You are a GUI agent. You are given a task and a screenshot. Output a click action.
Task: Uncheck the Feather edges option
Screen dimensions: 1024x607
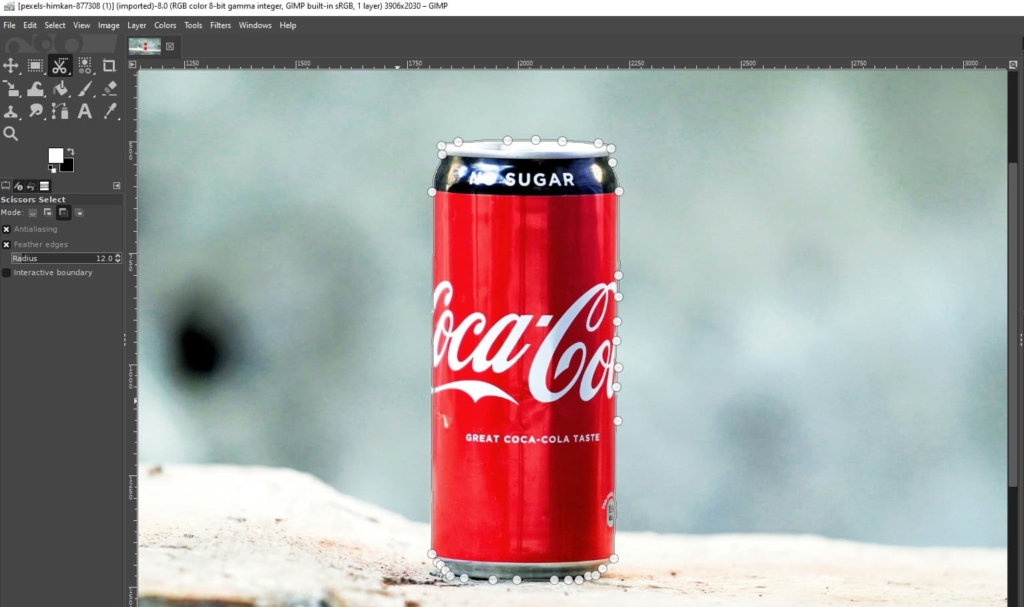6,244
